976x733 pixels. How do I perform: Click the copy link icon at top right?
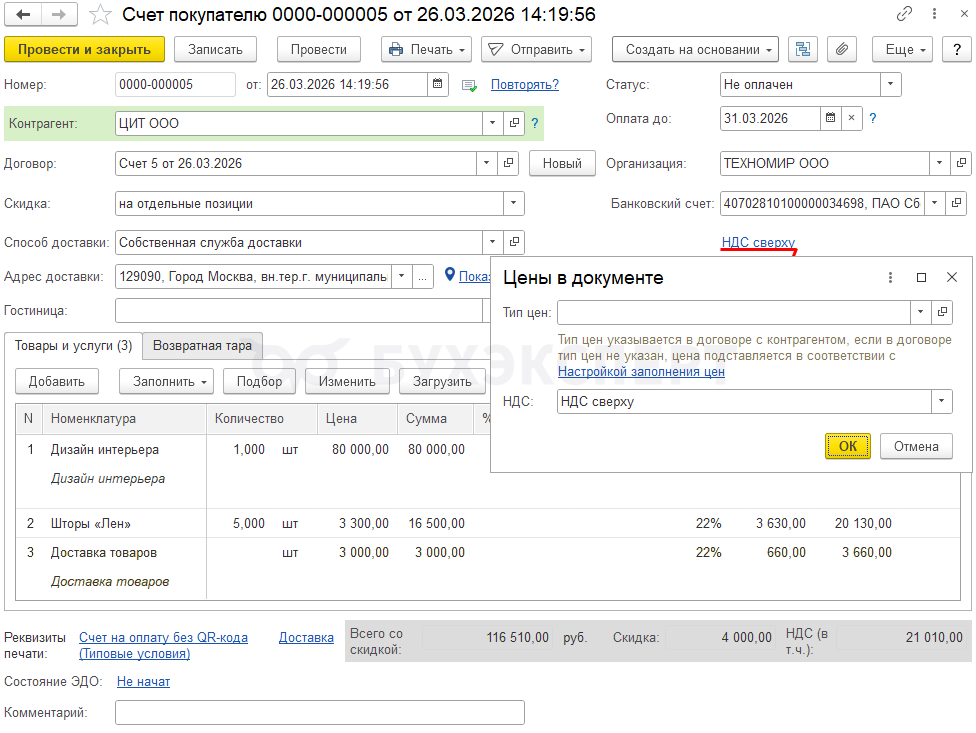[905, 14]
